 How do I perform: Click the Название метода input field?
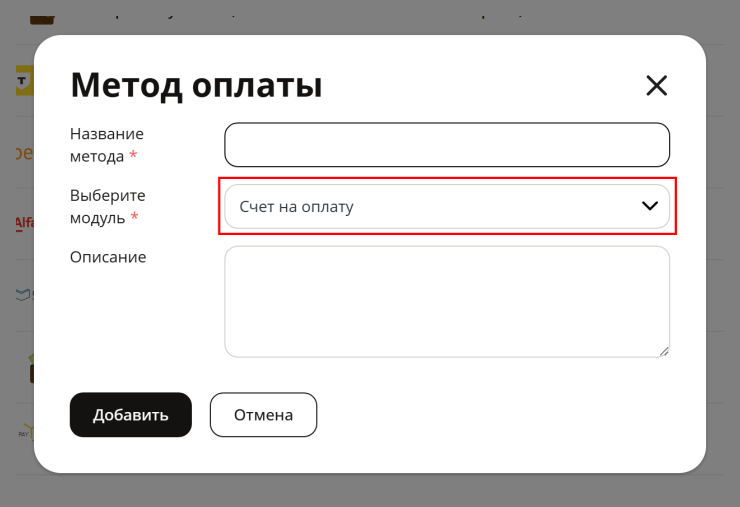(447, 145)
